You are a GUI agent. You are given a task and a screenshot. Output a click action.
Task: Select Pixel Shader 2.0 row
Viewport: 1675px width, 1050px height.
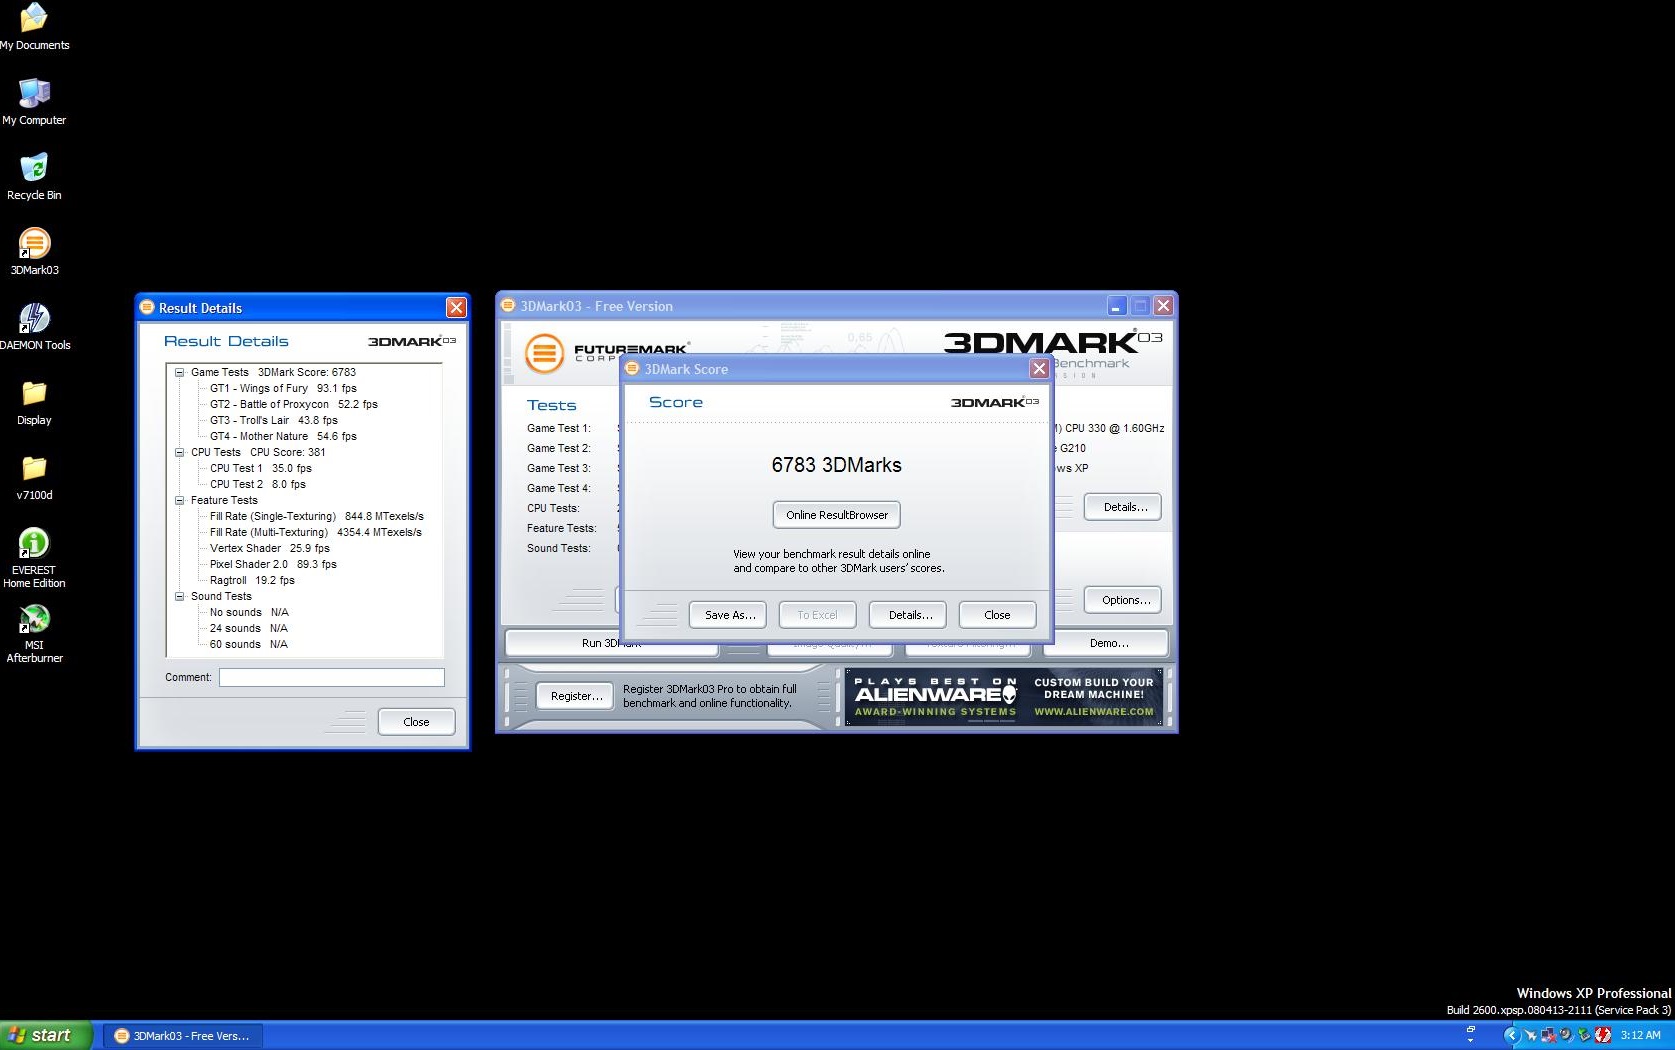coord(273,564)
